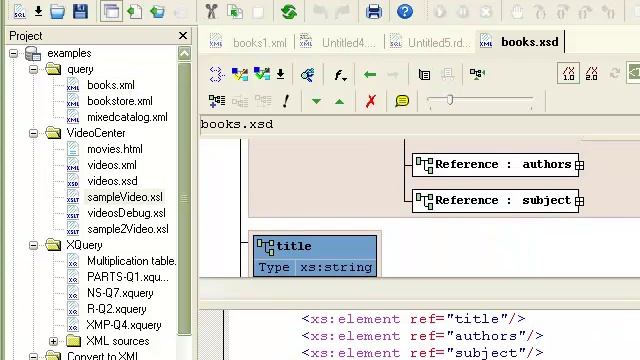Click the copy documents icon
This screenshot has width=640, height=360.
[235, 11]
